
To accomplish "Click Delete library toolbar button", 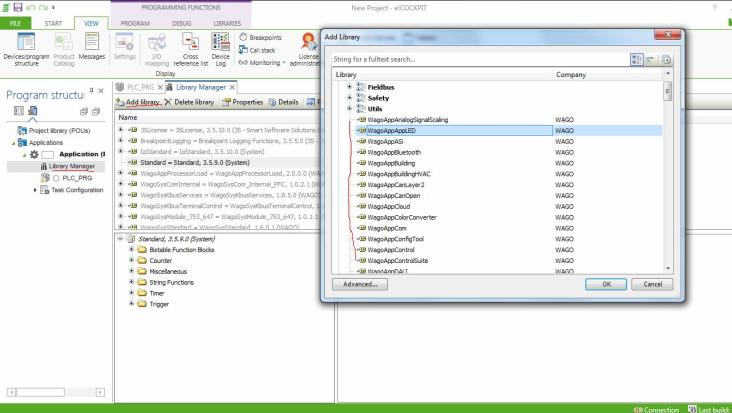I will 189,102.
